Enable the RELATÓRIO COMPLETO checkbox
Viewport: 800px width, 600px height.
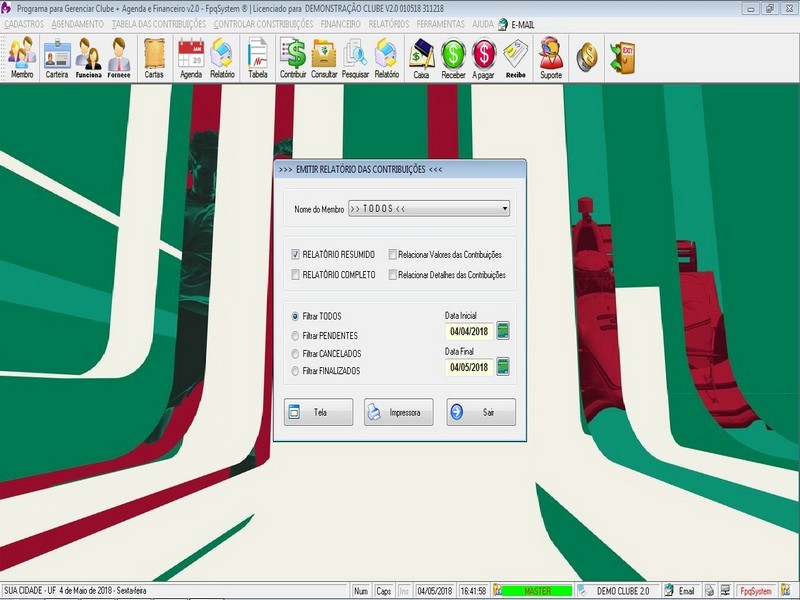tap(295, 274)
